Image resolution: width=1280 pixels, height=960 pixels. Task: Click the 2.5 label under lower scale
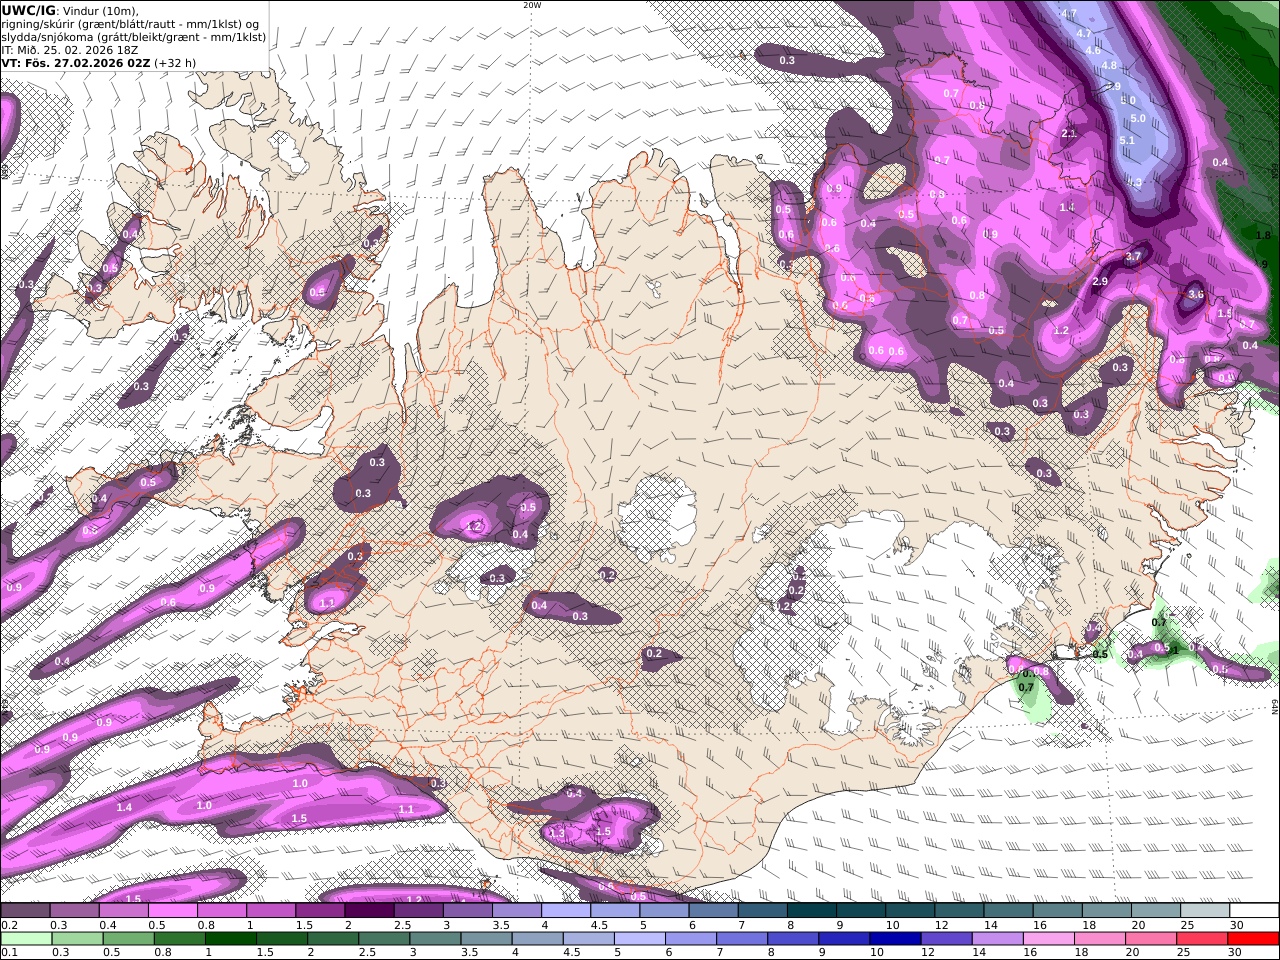pyautogui.click(x=367, y=953)
